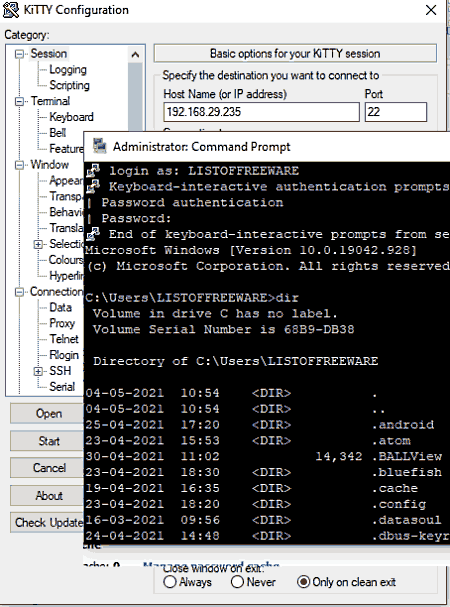Screen dimensions: 450x607
Task: Click the 'Microsoft Windows [Version' line
Action: [251, 250]
